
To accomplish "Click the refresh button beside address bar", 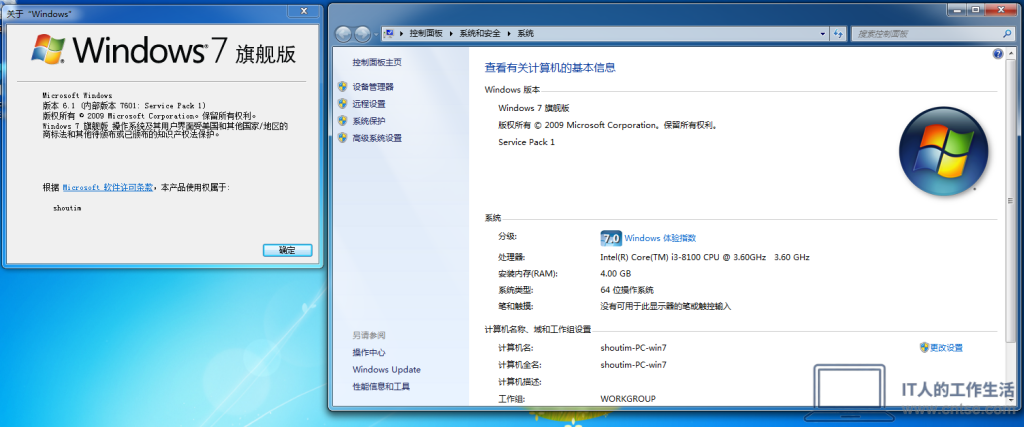I will point(839,34).
